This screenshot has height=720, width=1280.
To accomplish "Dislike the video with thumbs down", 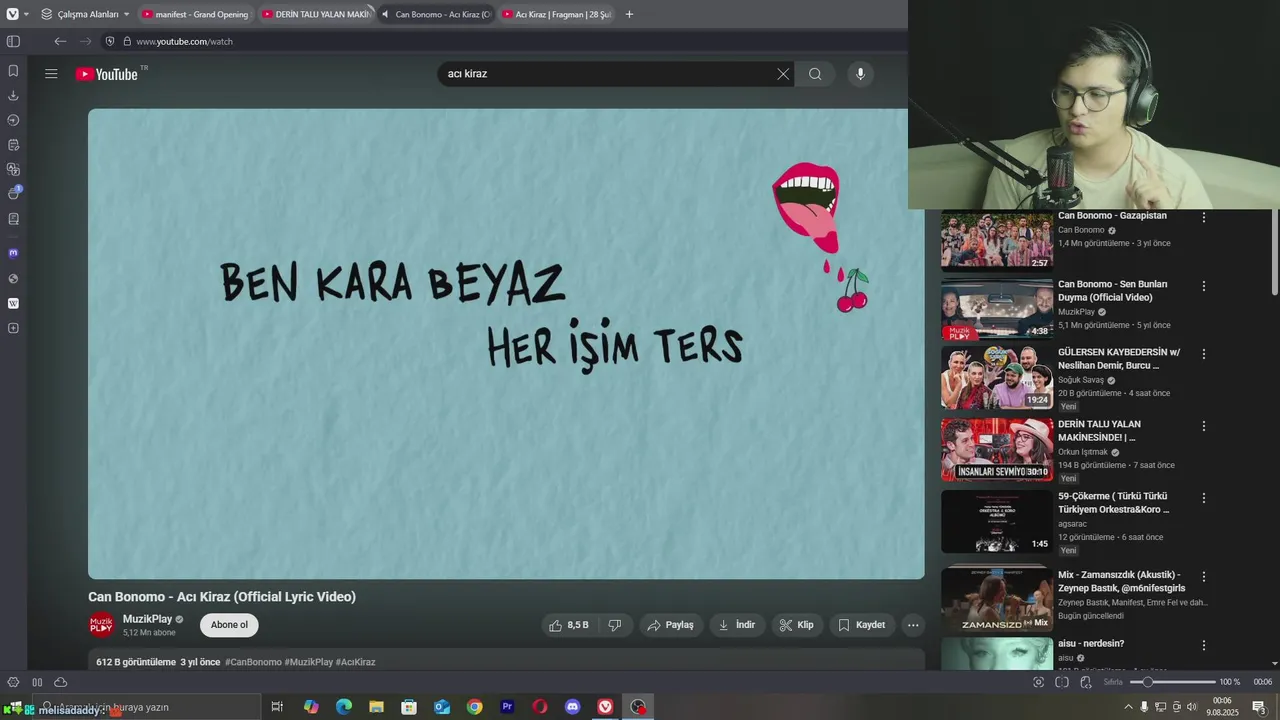I will [x=615, y=625].
